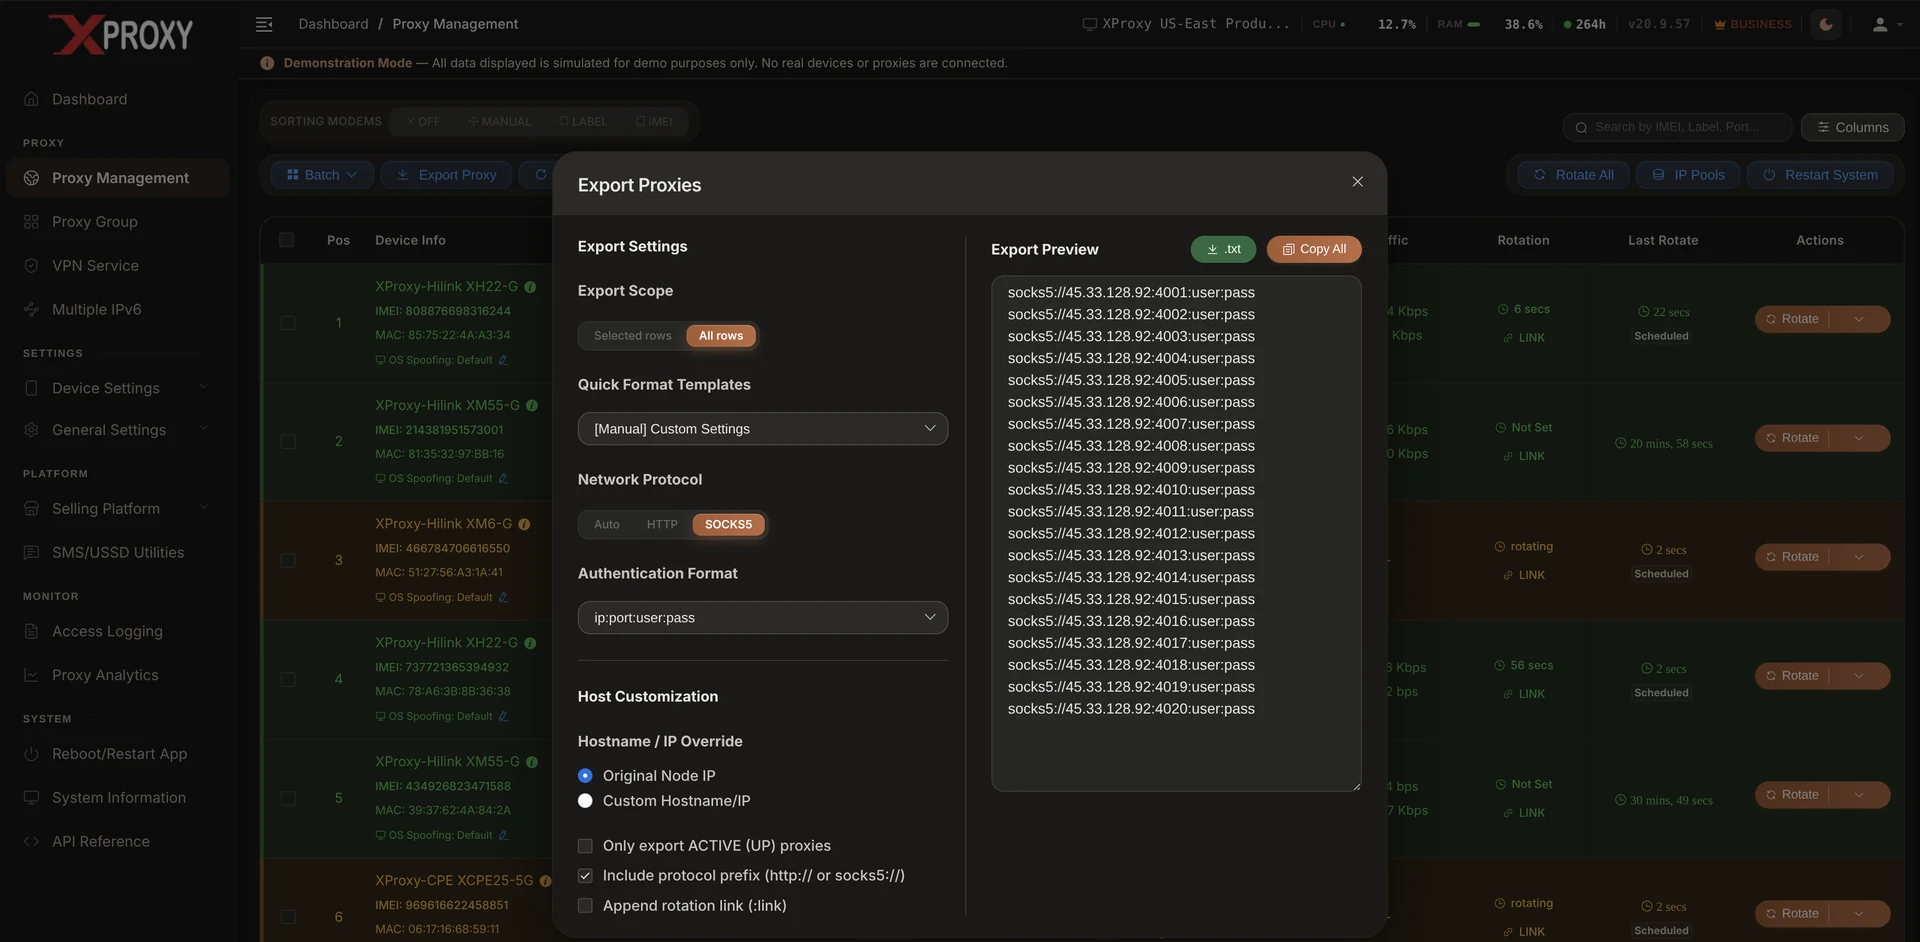
Task: Open IP Pools
Action: tap(1688, 175)
